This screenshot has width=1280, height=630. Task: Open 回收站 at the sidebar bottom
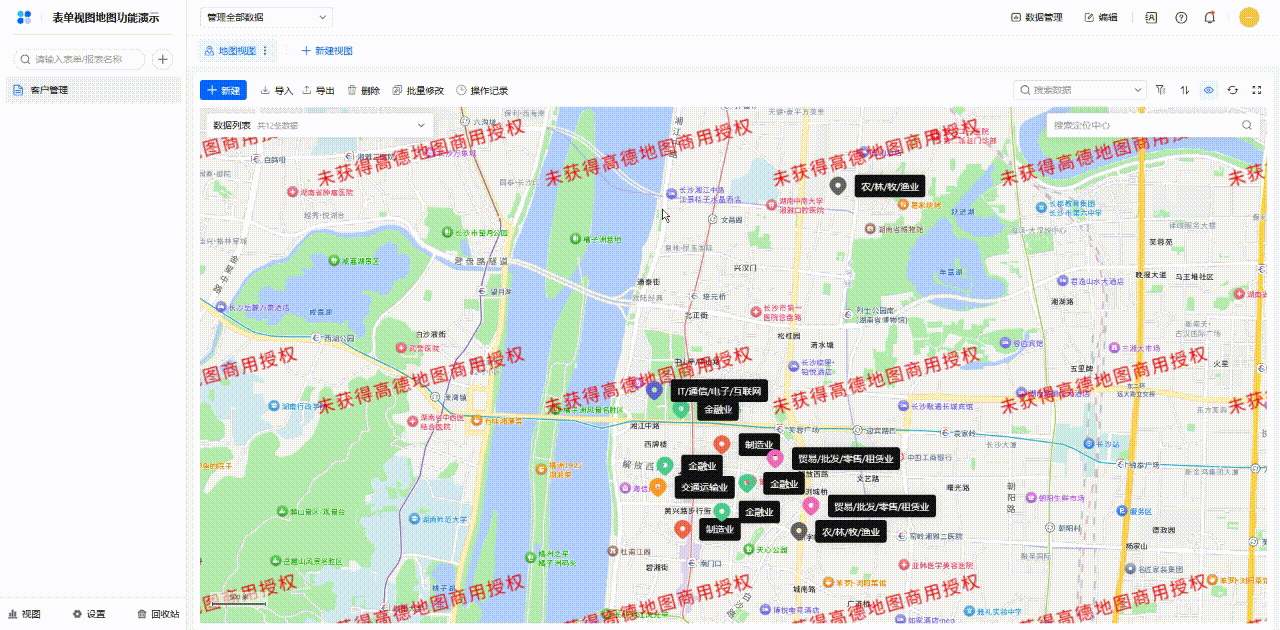point(158,614)
